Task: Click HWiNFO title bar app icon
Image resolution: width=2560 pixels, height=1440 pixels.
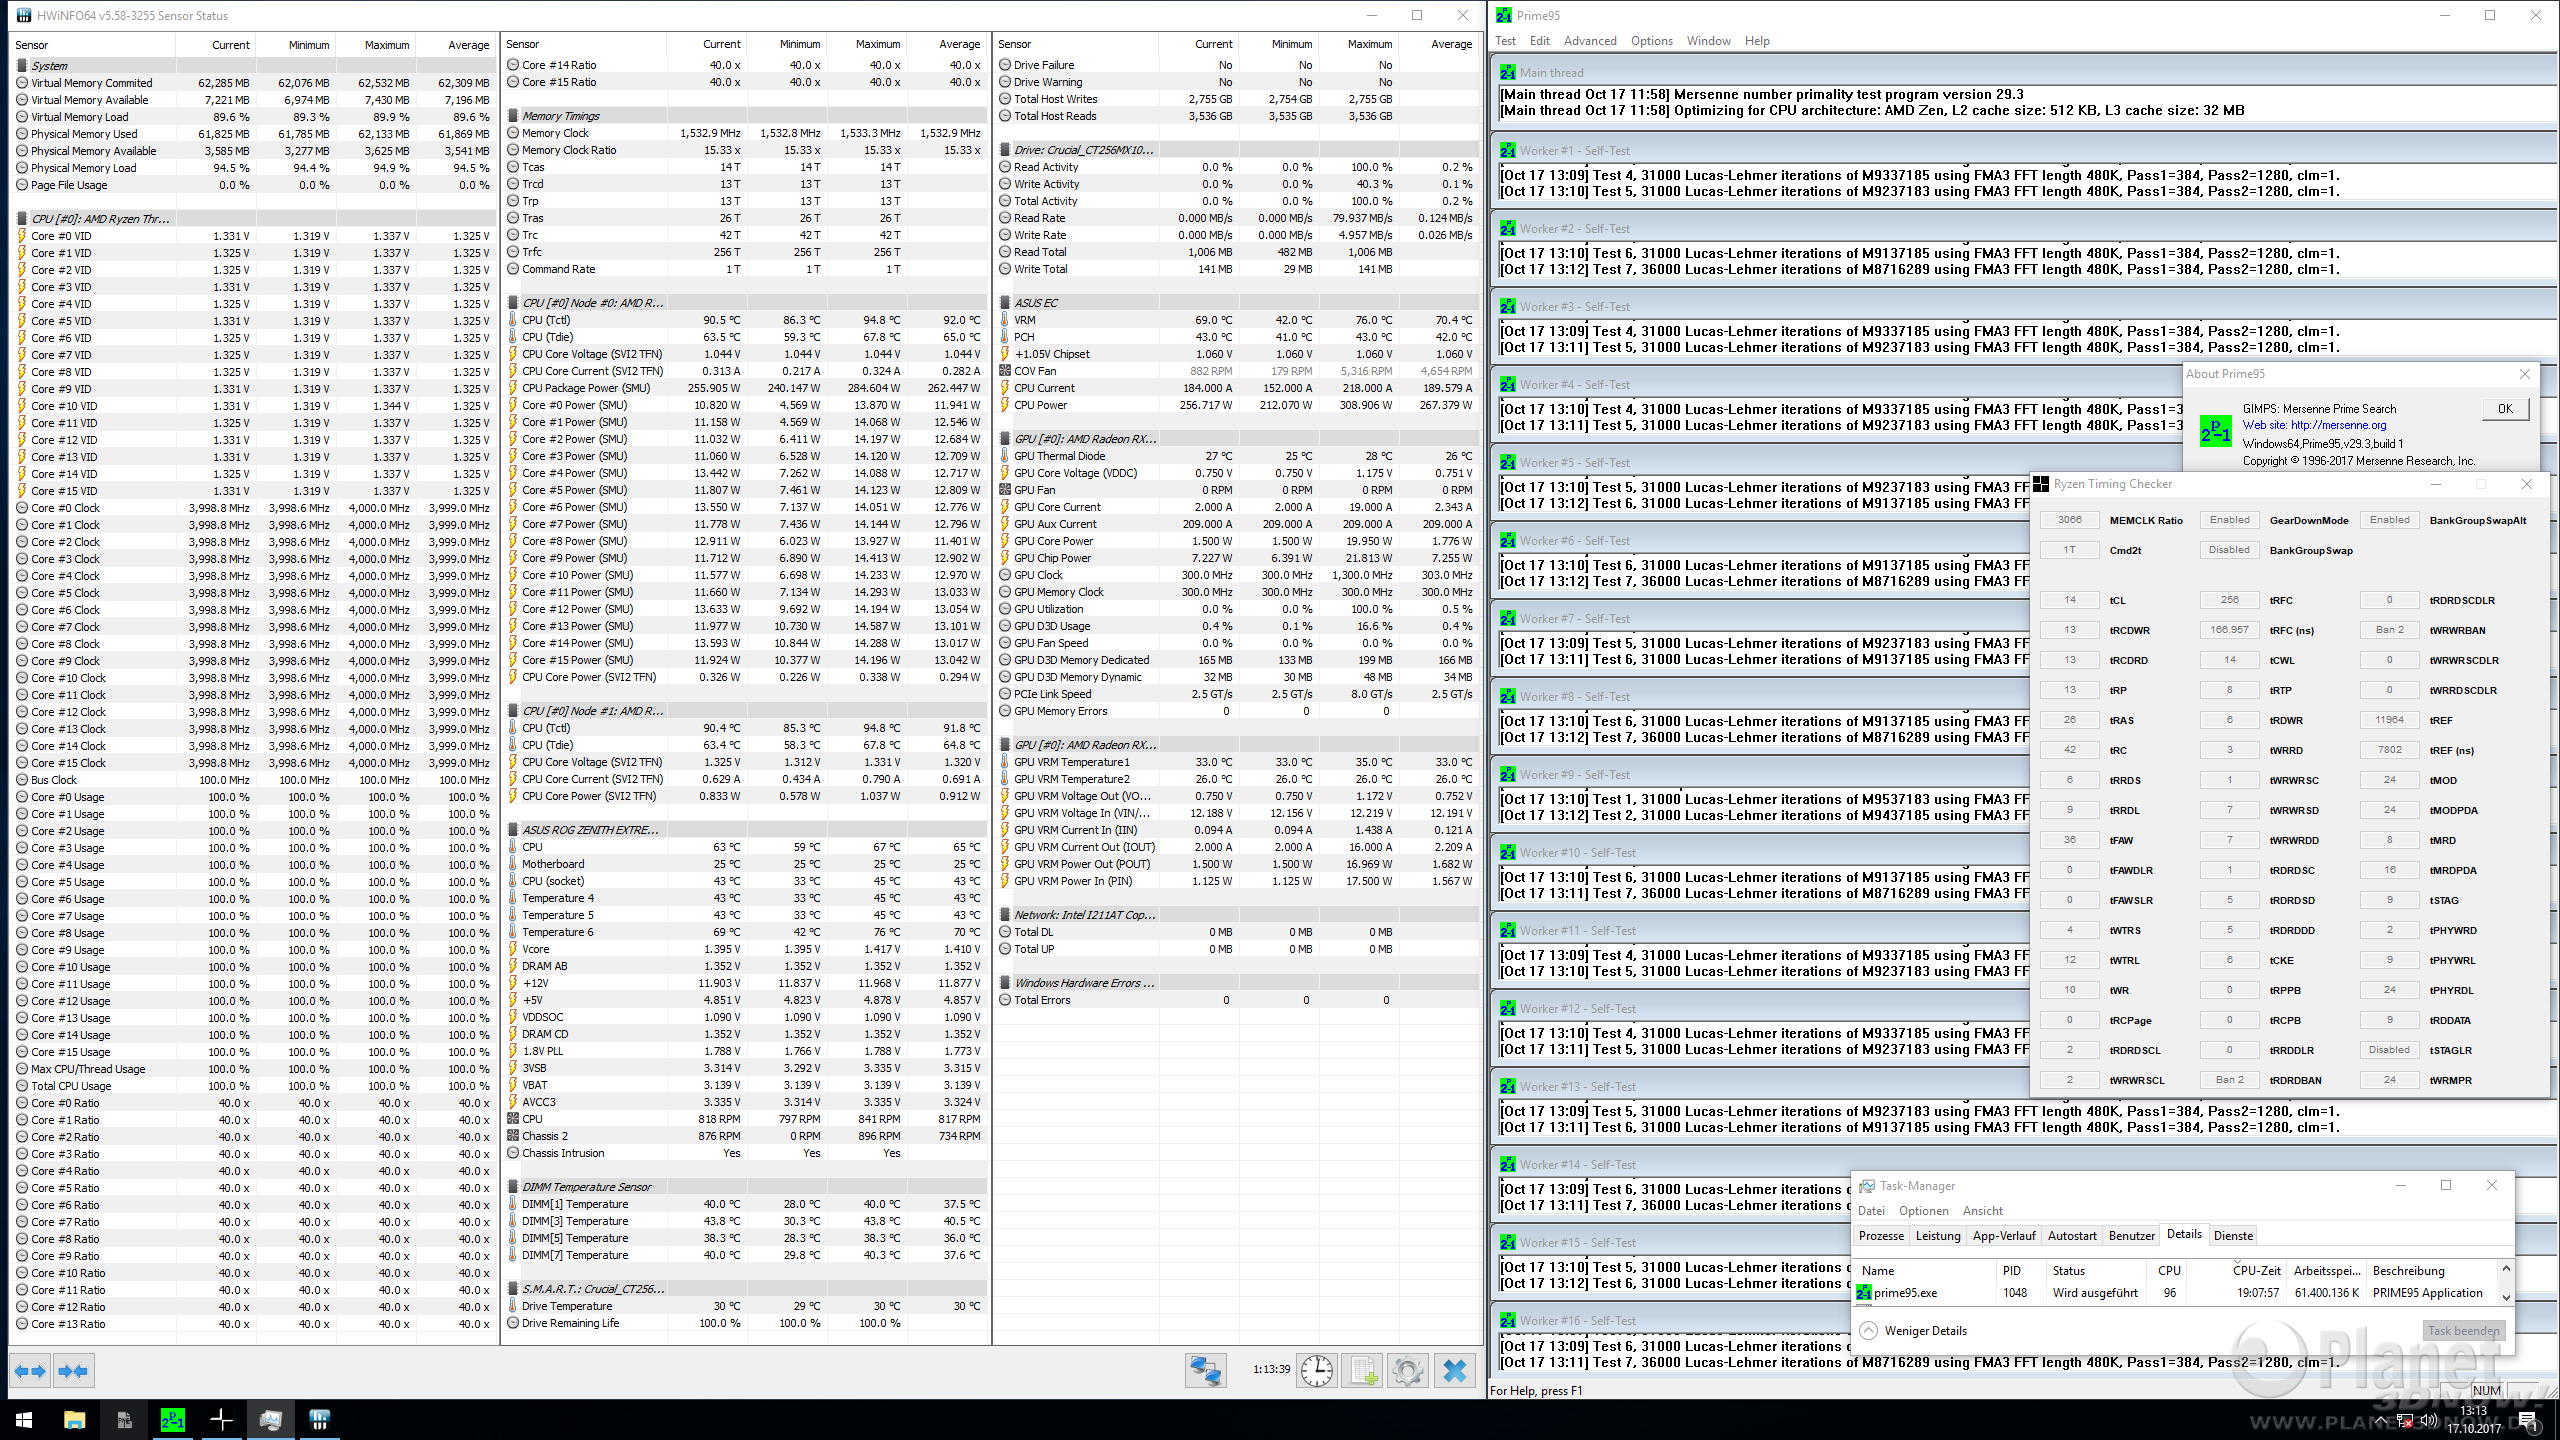Action: [x=23, y=15]
